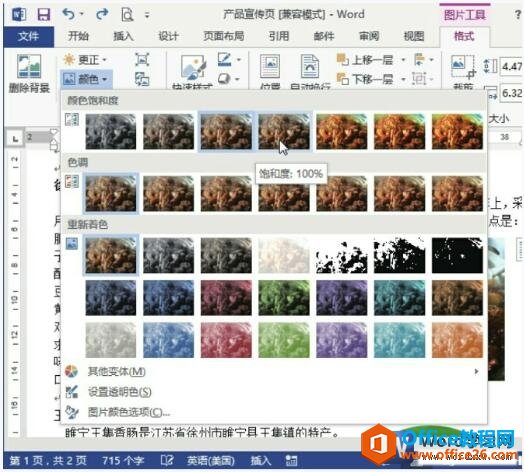Image resolution: width=524 pixels, height=472 pixels.
Task: Select the hovered saturation 100% thumbnail
Action: [284, 131]
